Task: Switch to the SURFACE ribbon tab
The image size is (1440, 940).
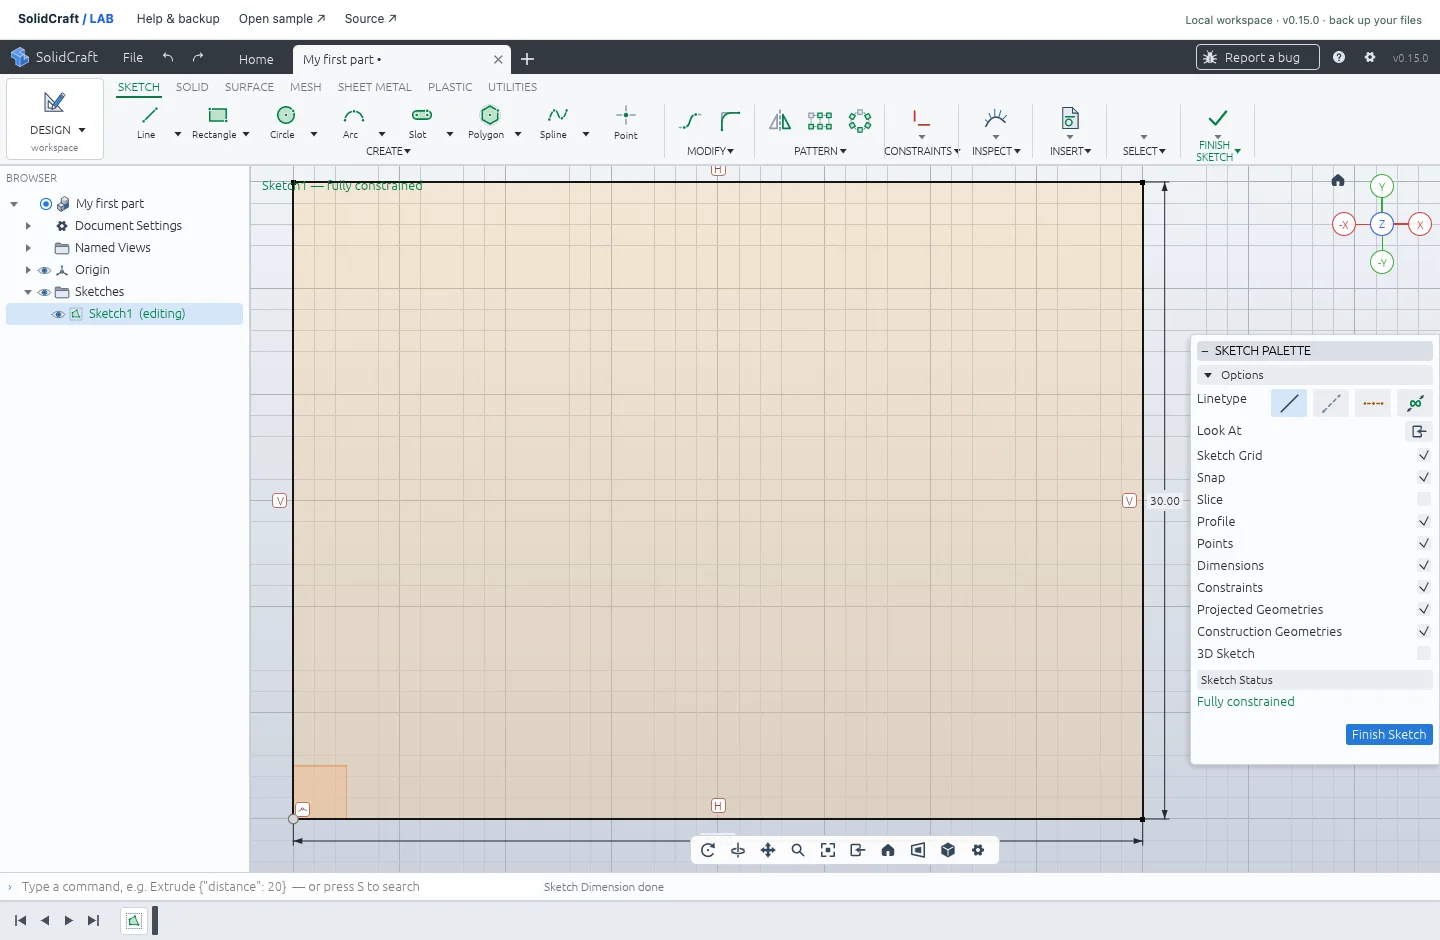Action: tap(249, 87)
